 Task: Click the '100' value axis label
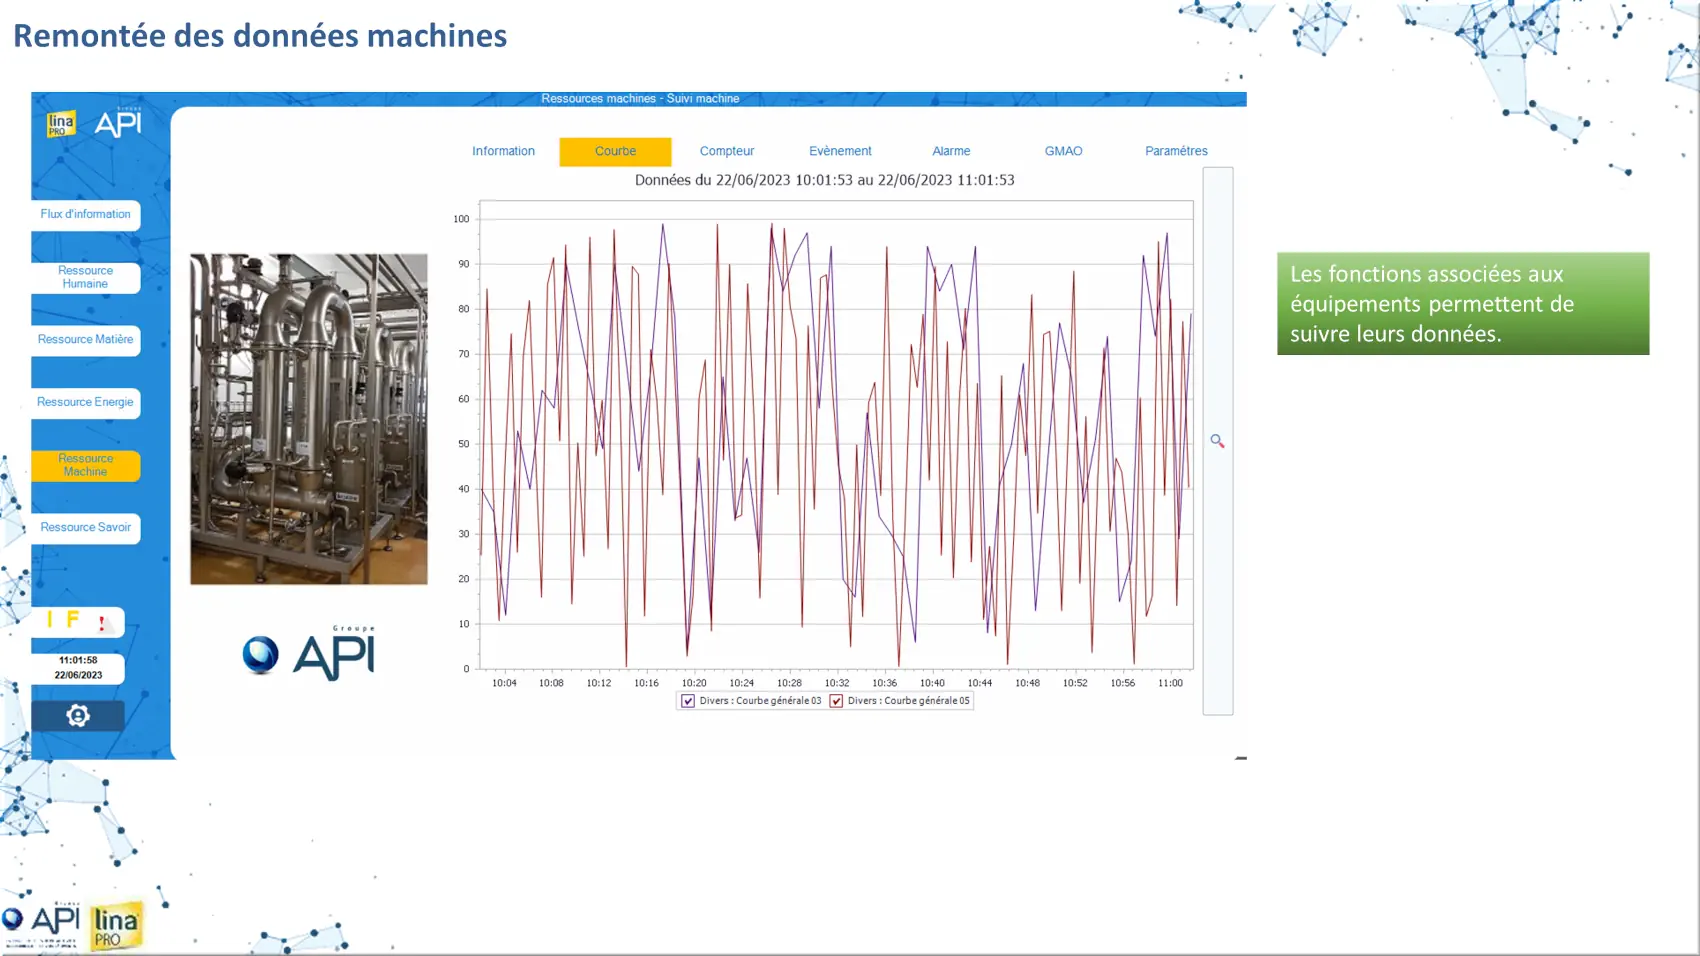pos(461,219)
